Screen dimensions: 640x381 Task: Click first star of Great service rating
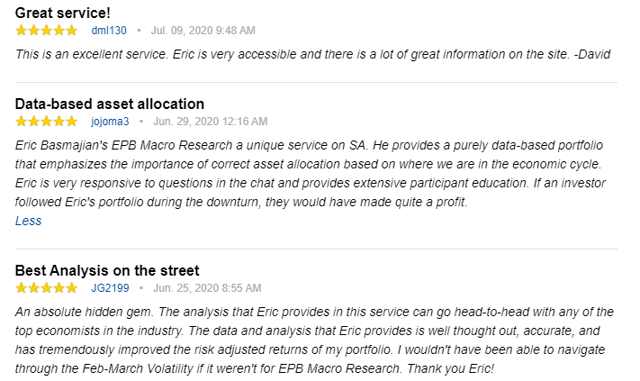tap(21, 31)
